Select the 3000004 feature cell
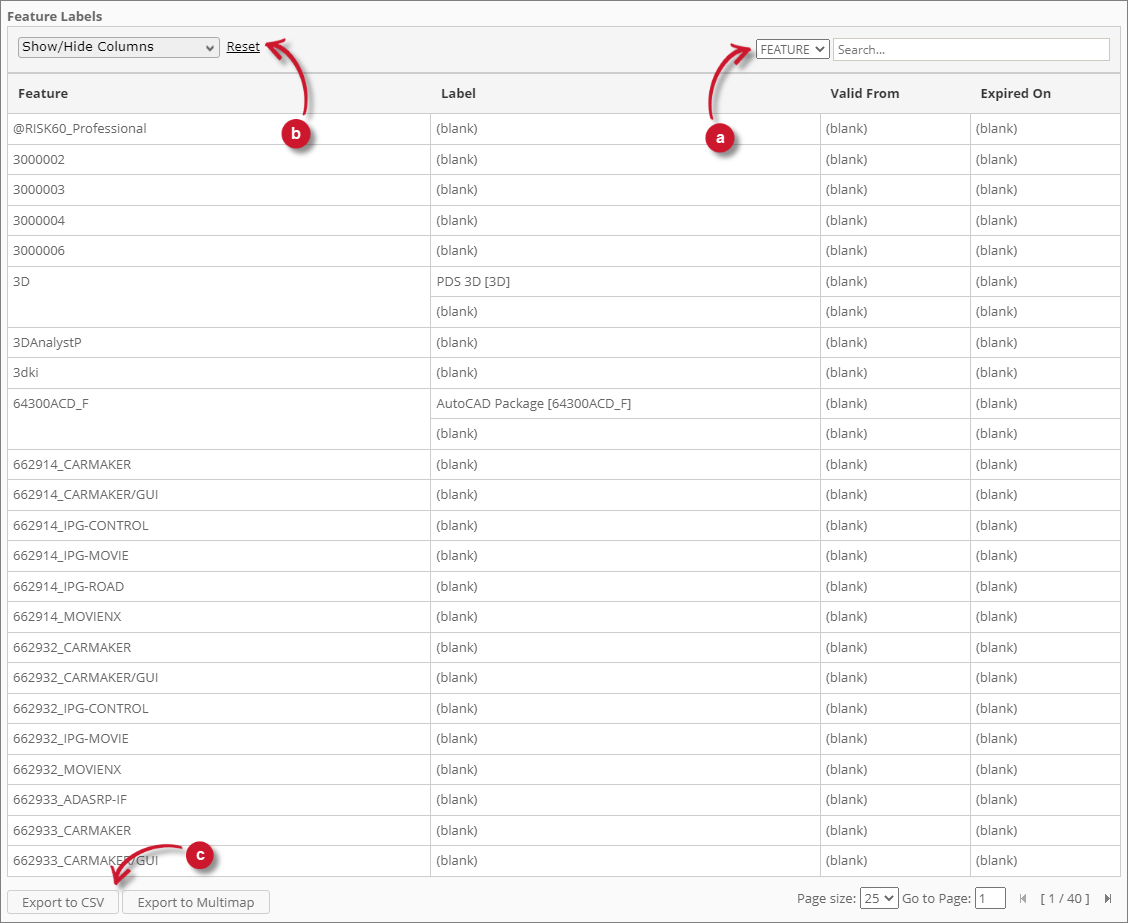 pyautogui.click(x=219, y=221)
